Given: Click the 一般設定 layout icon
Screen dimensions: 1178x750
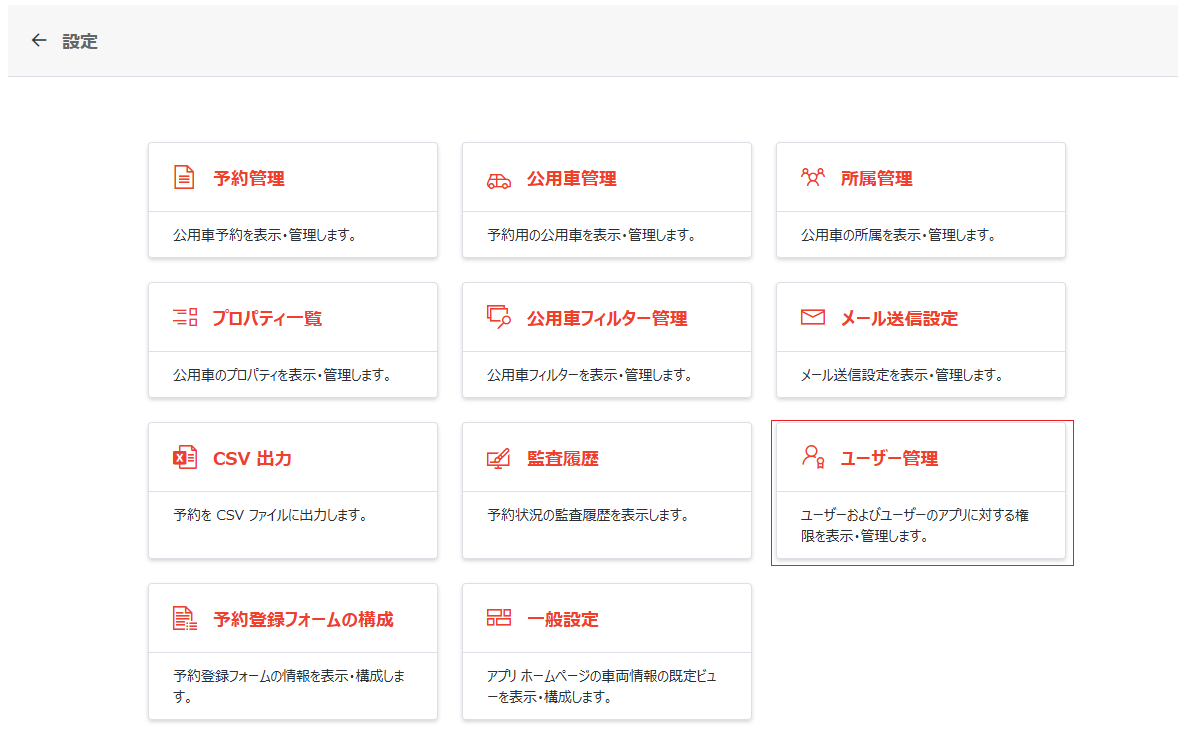Looking at the screenshot, I should [x=499, y=618].
